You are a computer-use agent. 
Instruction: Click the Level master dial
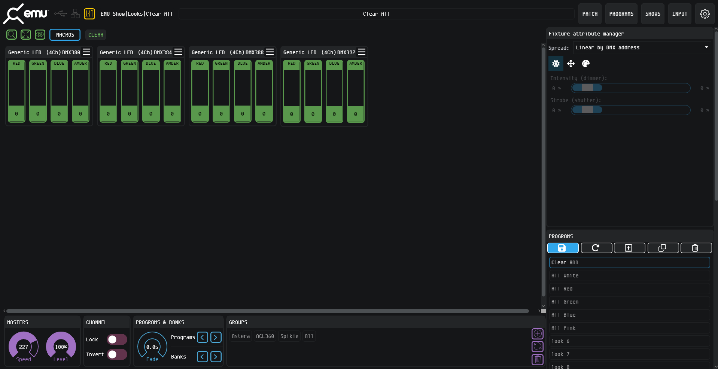[61, 346]
